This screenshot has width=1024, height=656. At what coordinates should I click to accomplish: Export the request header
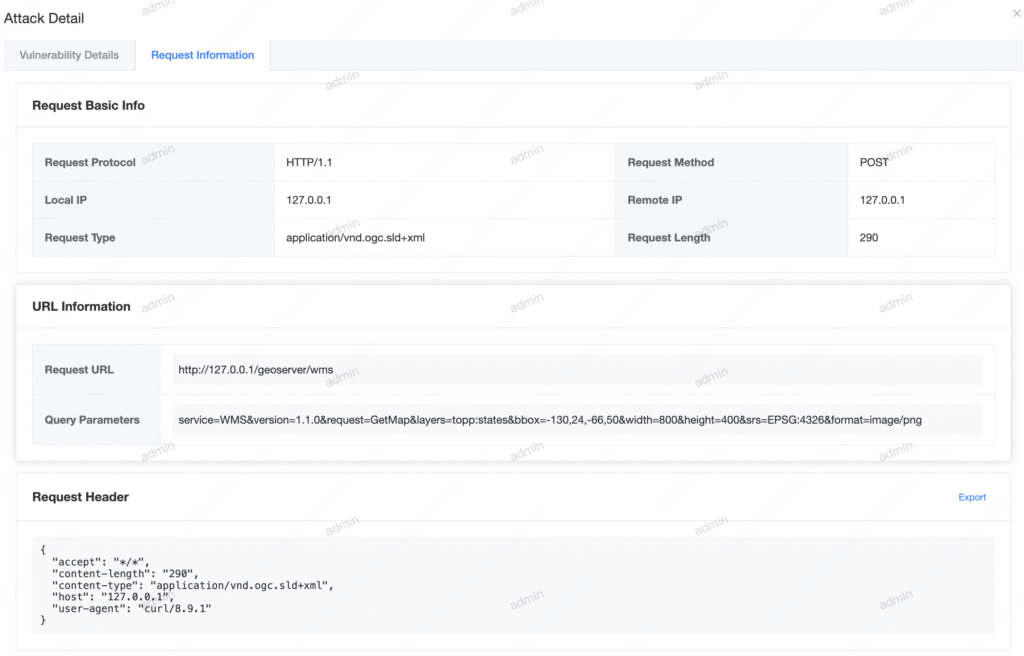[972, 497]
